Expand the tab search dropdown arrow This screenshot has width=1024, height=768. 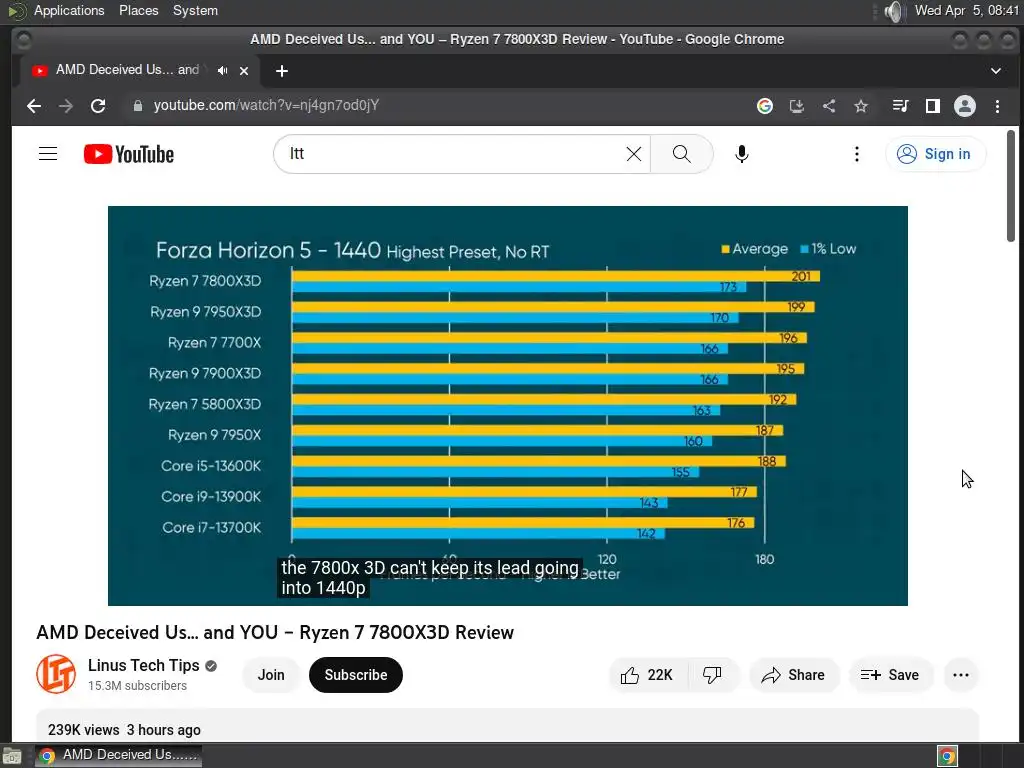point(995,71)
